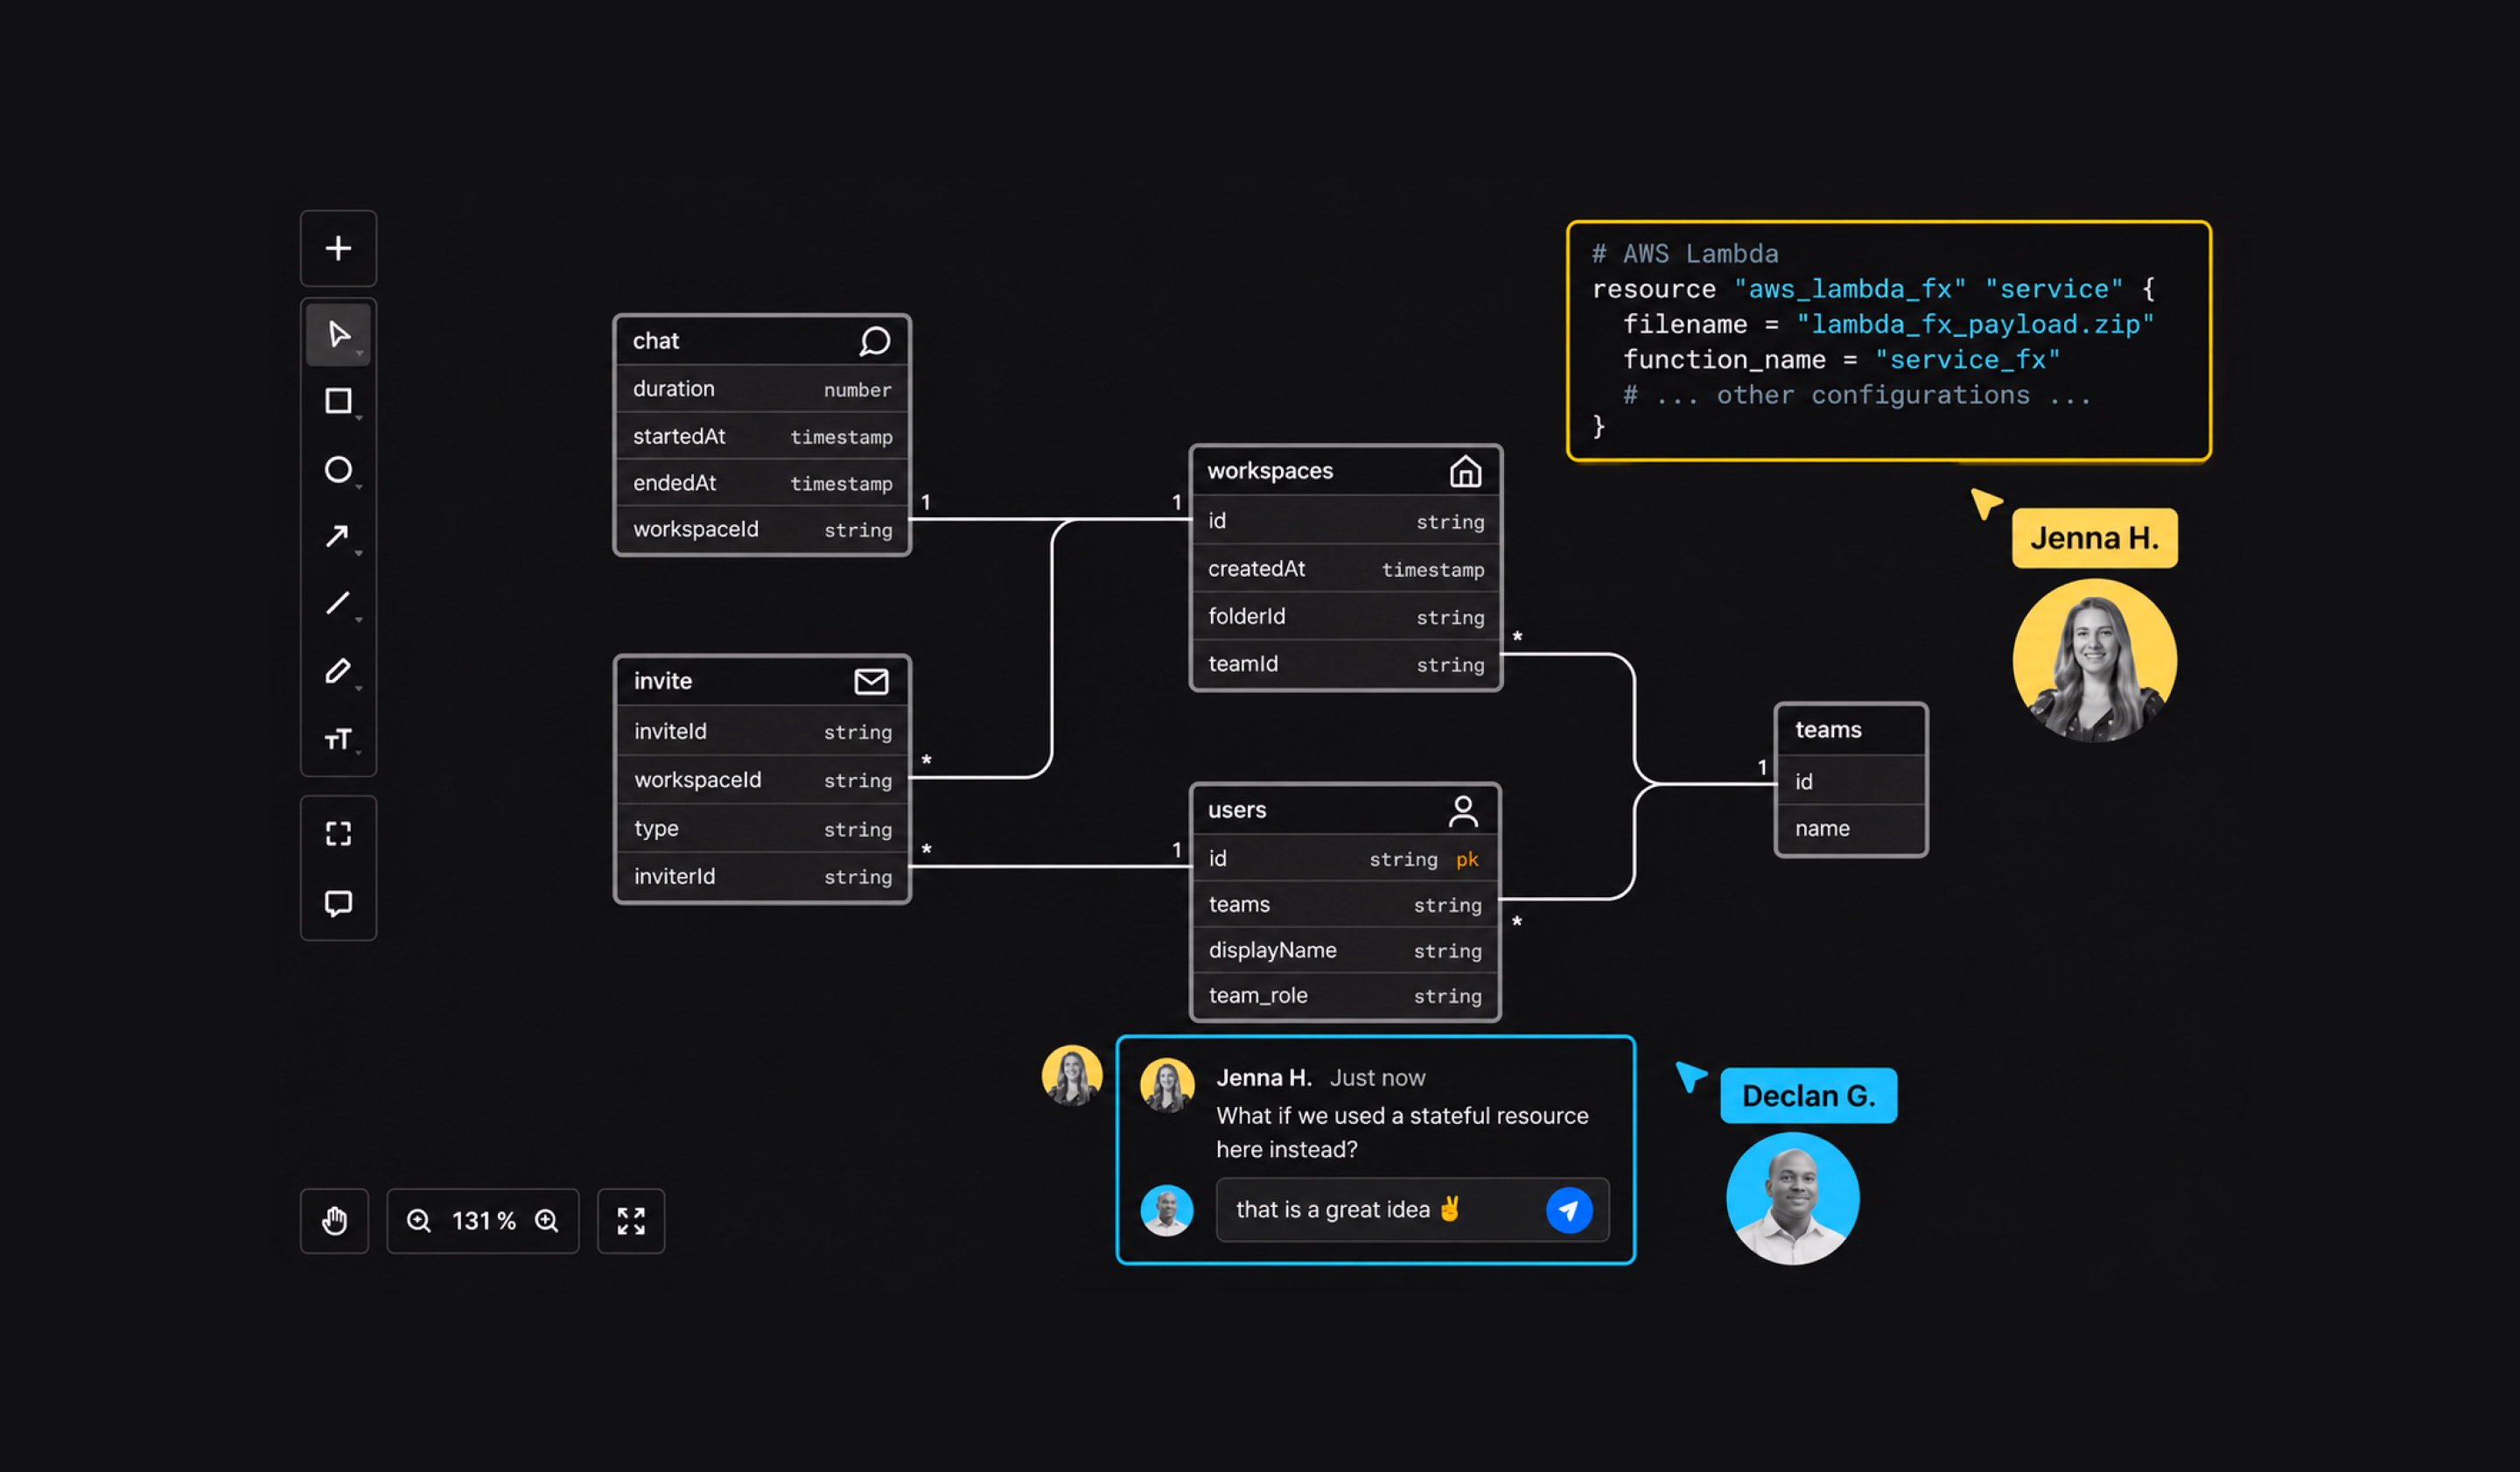Select the 'invite' table header

pos(762,682)
